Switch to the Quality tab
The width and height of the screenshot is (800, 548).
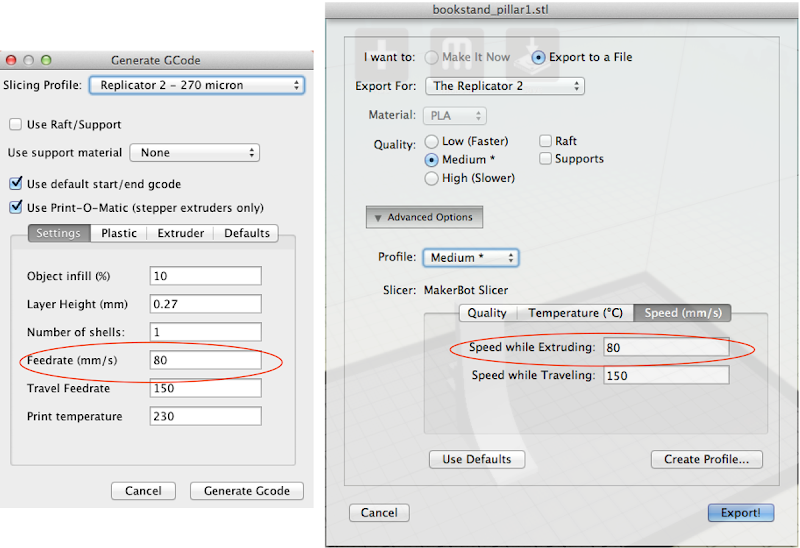pos(487,313)
